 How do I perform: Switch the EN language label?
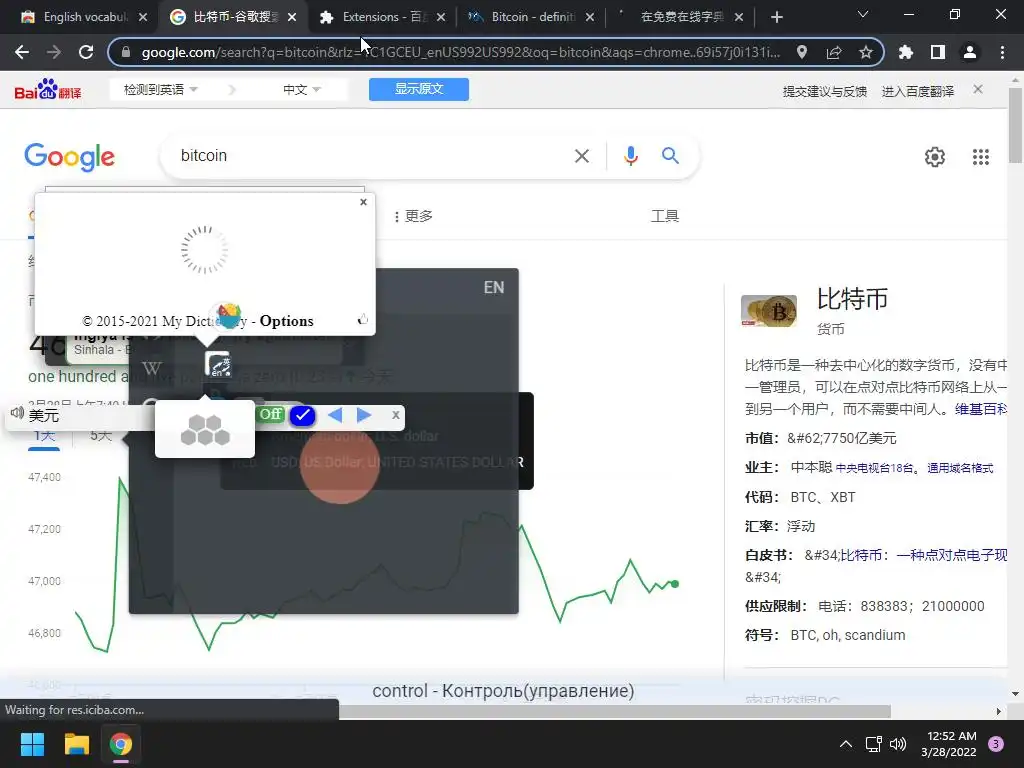tap(494, 287)
